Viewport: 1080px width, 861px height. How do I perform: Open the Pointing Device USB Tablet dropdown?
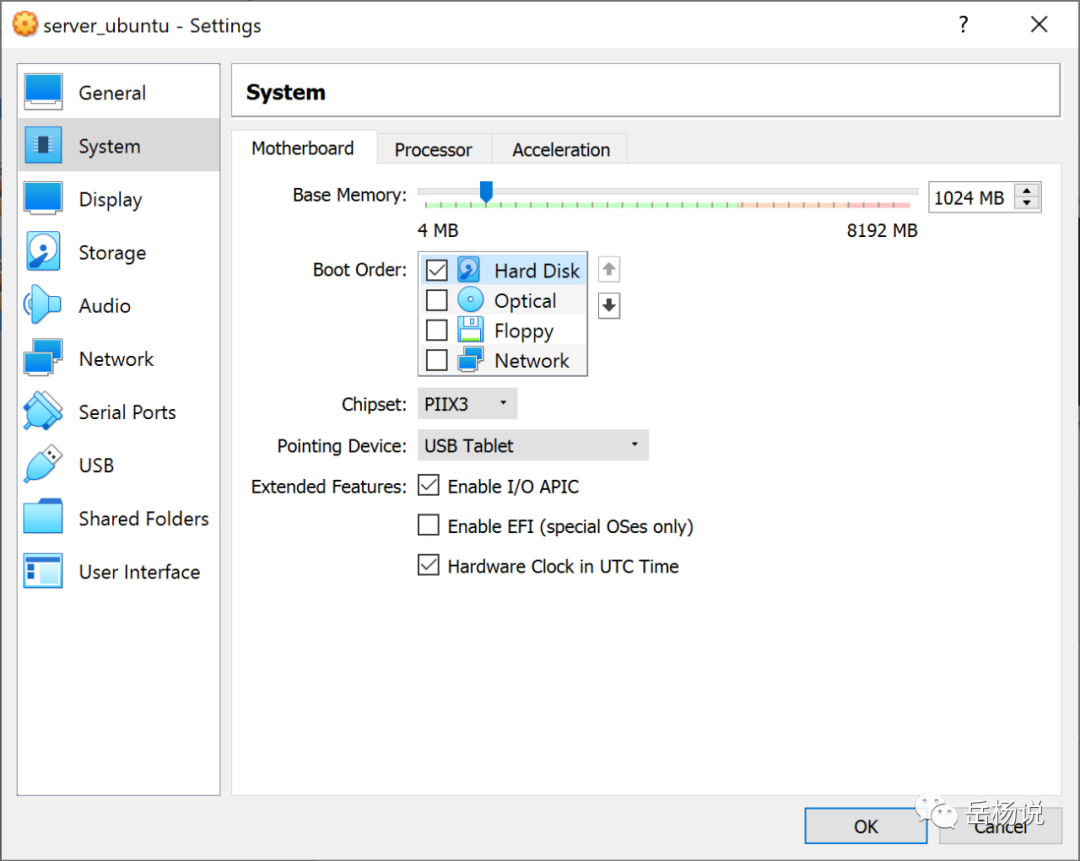click(532, 445)
